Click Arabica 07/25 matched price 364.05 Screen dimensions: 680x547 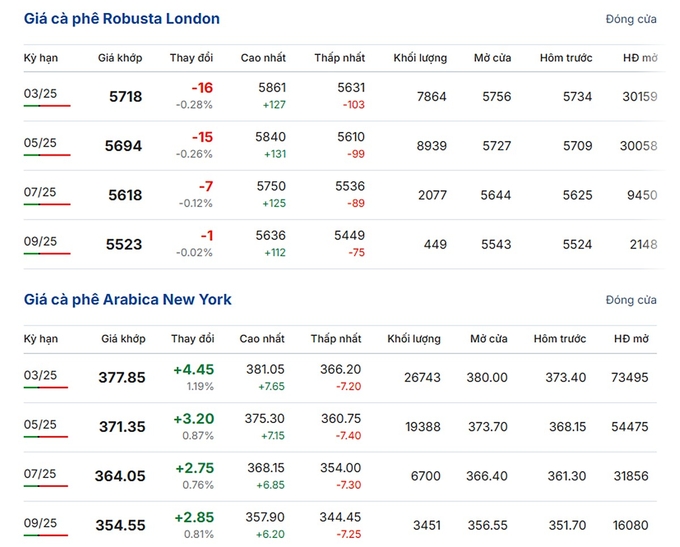tap(120, 476)
